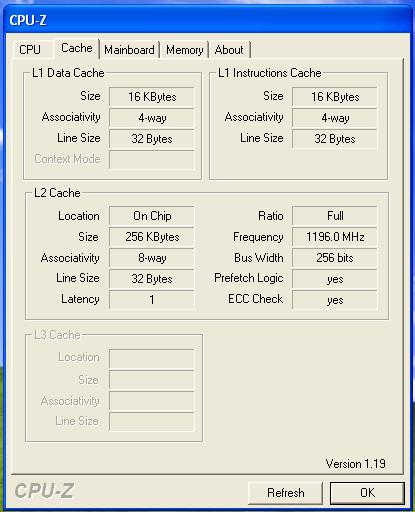Screen dimensions: 415x512
Task: Click L1 Data Cache line size 32 Bytes field
Action: pos(152,139)
